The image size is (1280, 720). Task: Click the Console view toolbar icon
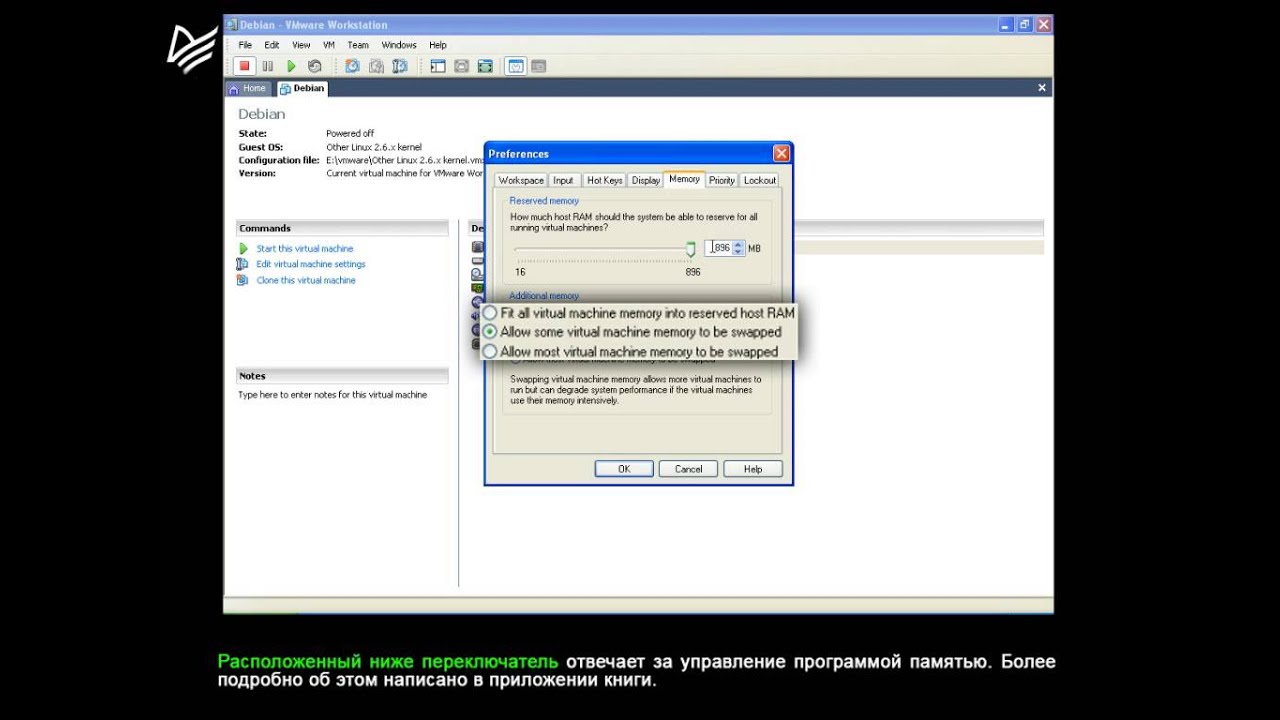pos(539,66)
